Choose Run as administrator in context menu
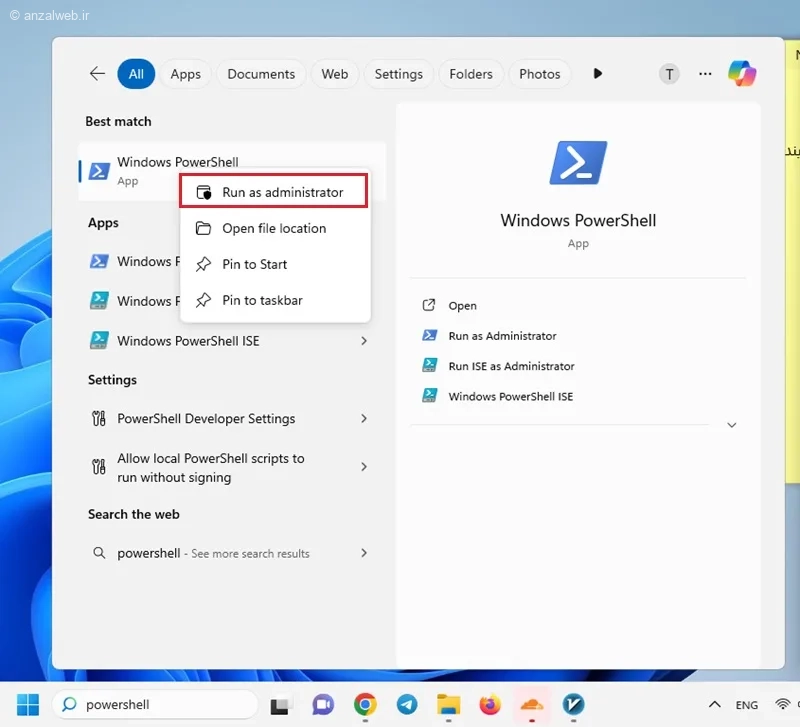This screenshot has width=800, height=727. pyautogui.click(x=273, y=191)
